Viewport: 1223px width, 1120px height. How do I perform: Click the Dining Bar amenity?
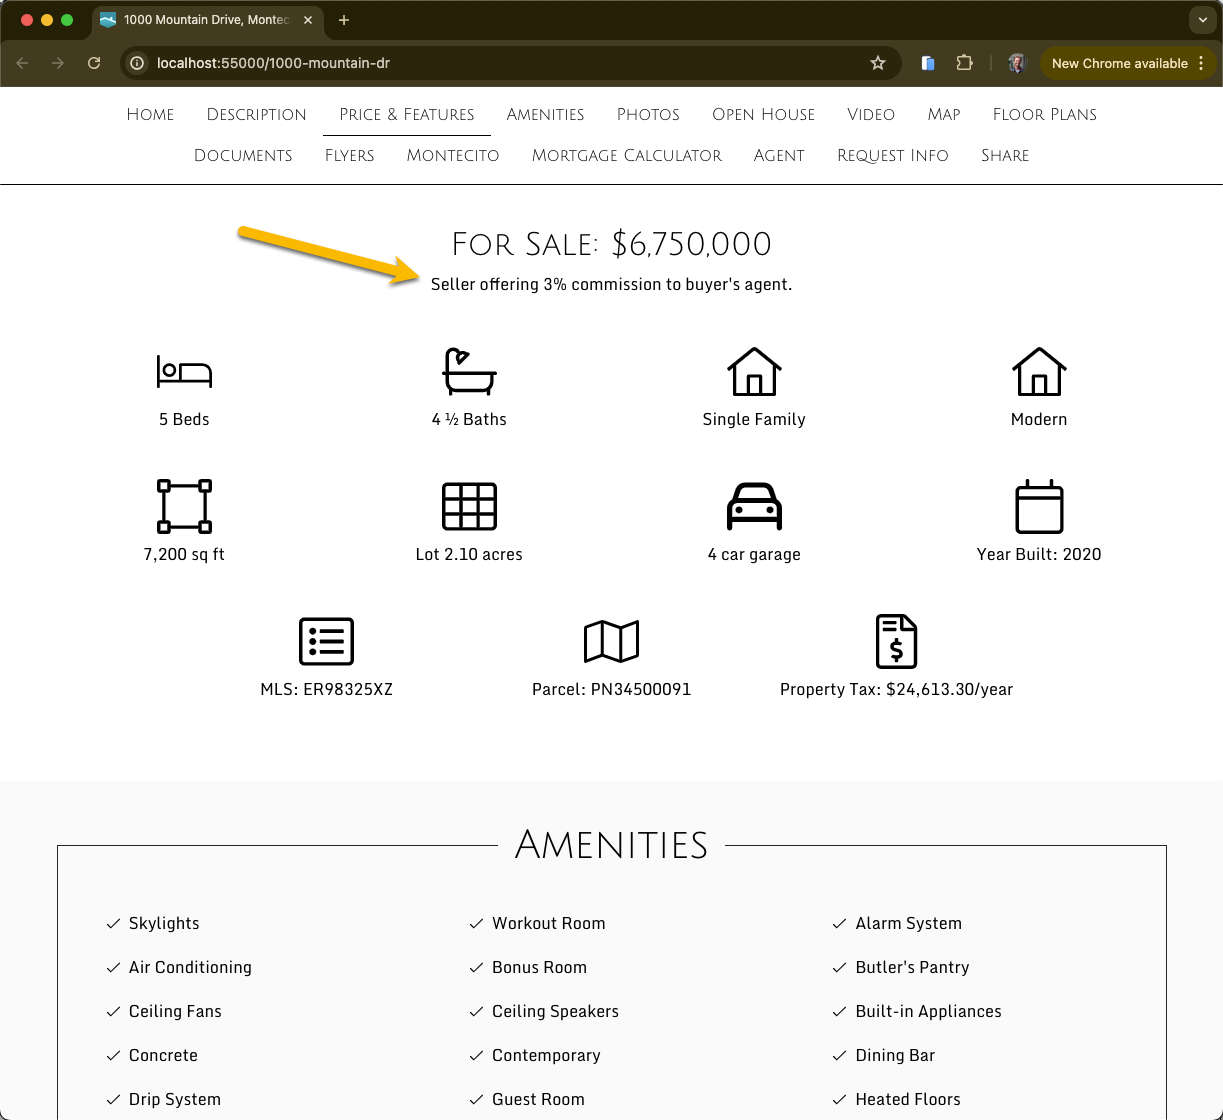coord(895,1055)
